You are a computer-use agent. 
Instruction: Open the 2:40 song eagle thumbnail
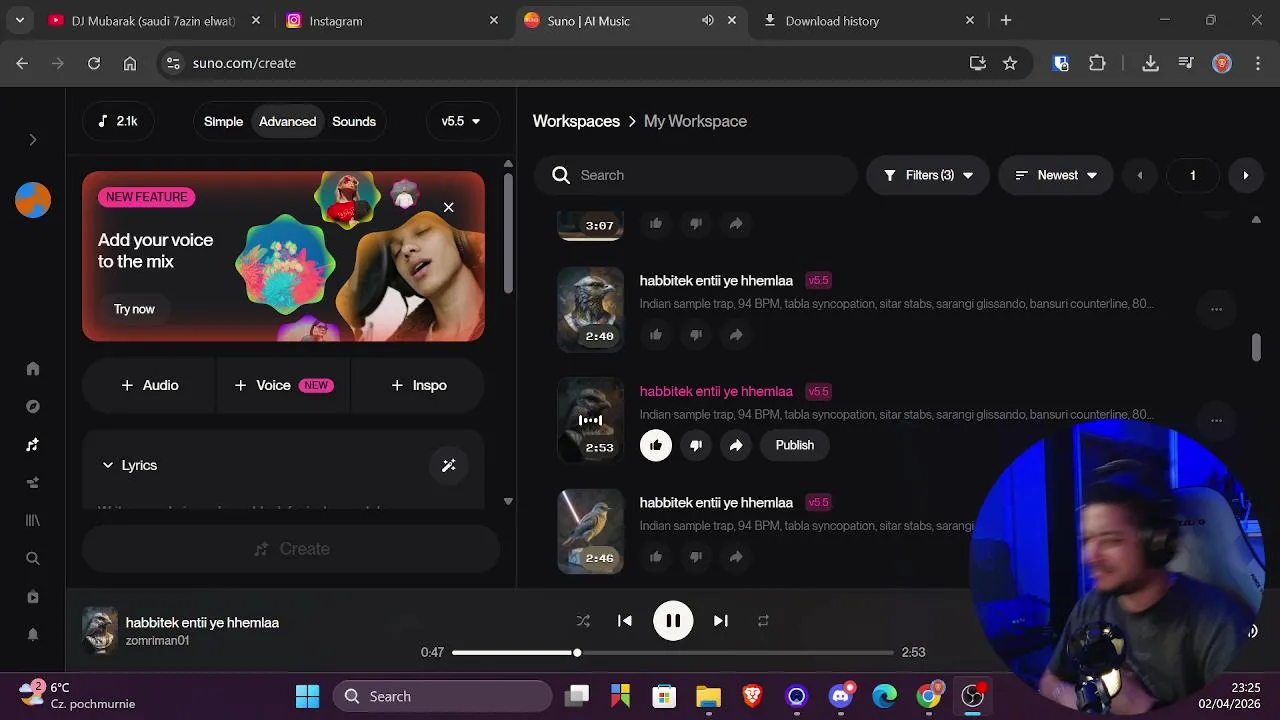pyautogui.click(x=590, y=309)
